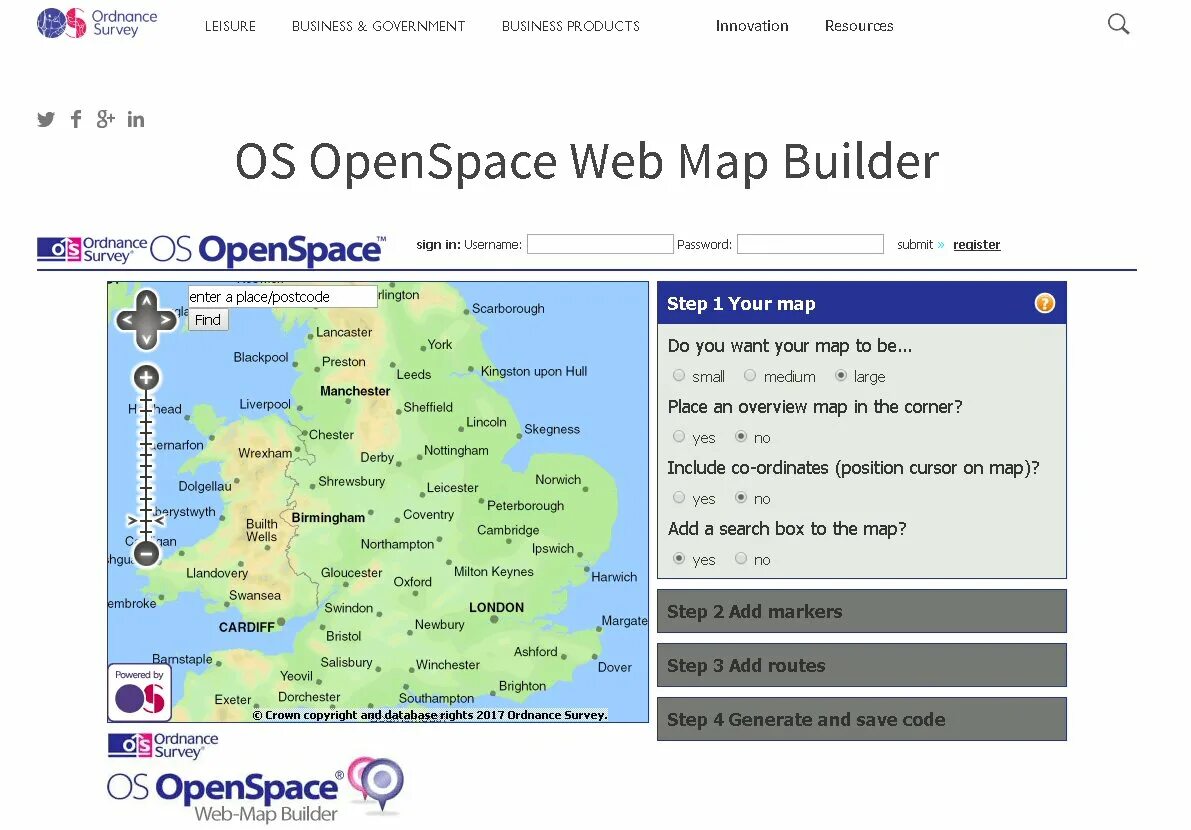Open the register link
The image size is (1191, 830).
pyautogui.click(x=977, y=245)
